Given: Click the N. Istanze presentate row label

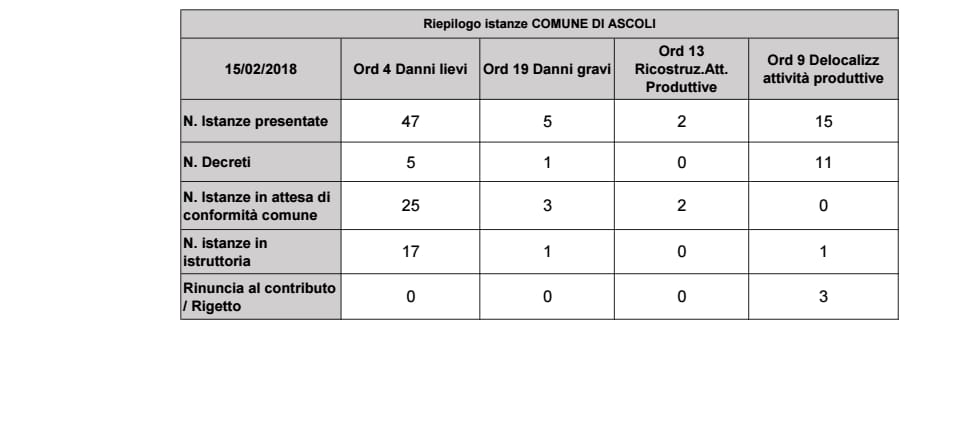Looking at the screenshot, I should click(256, 121).
